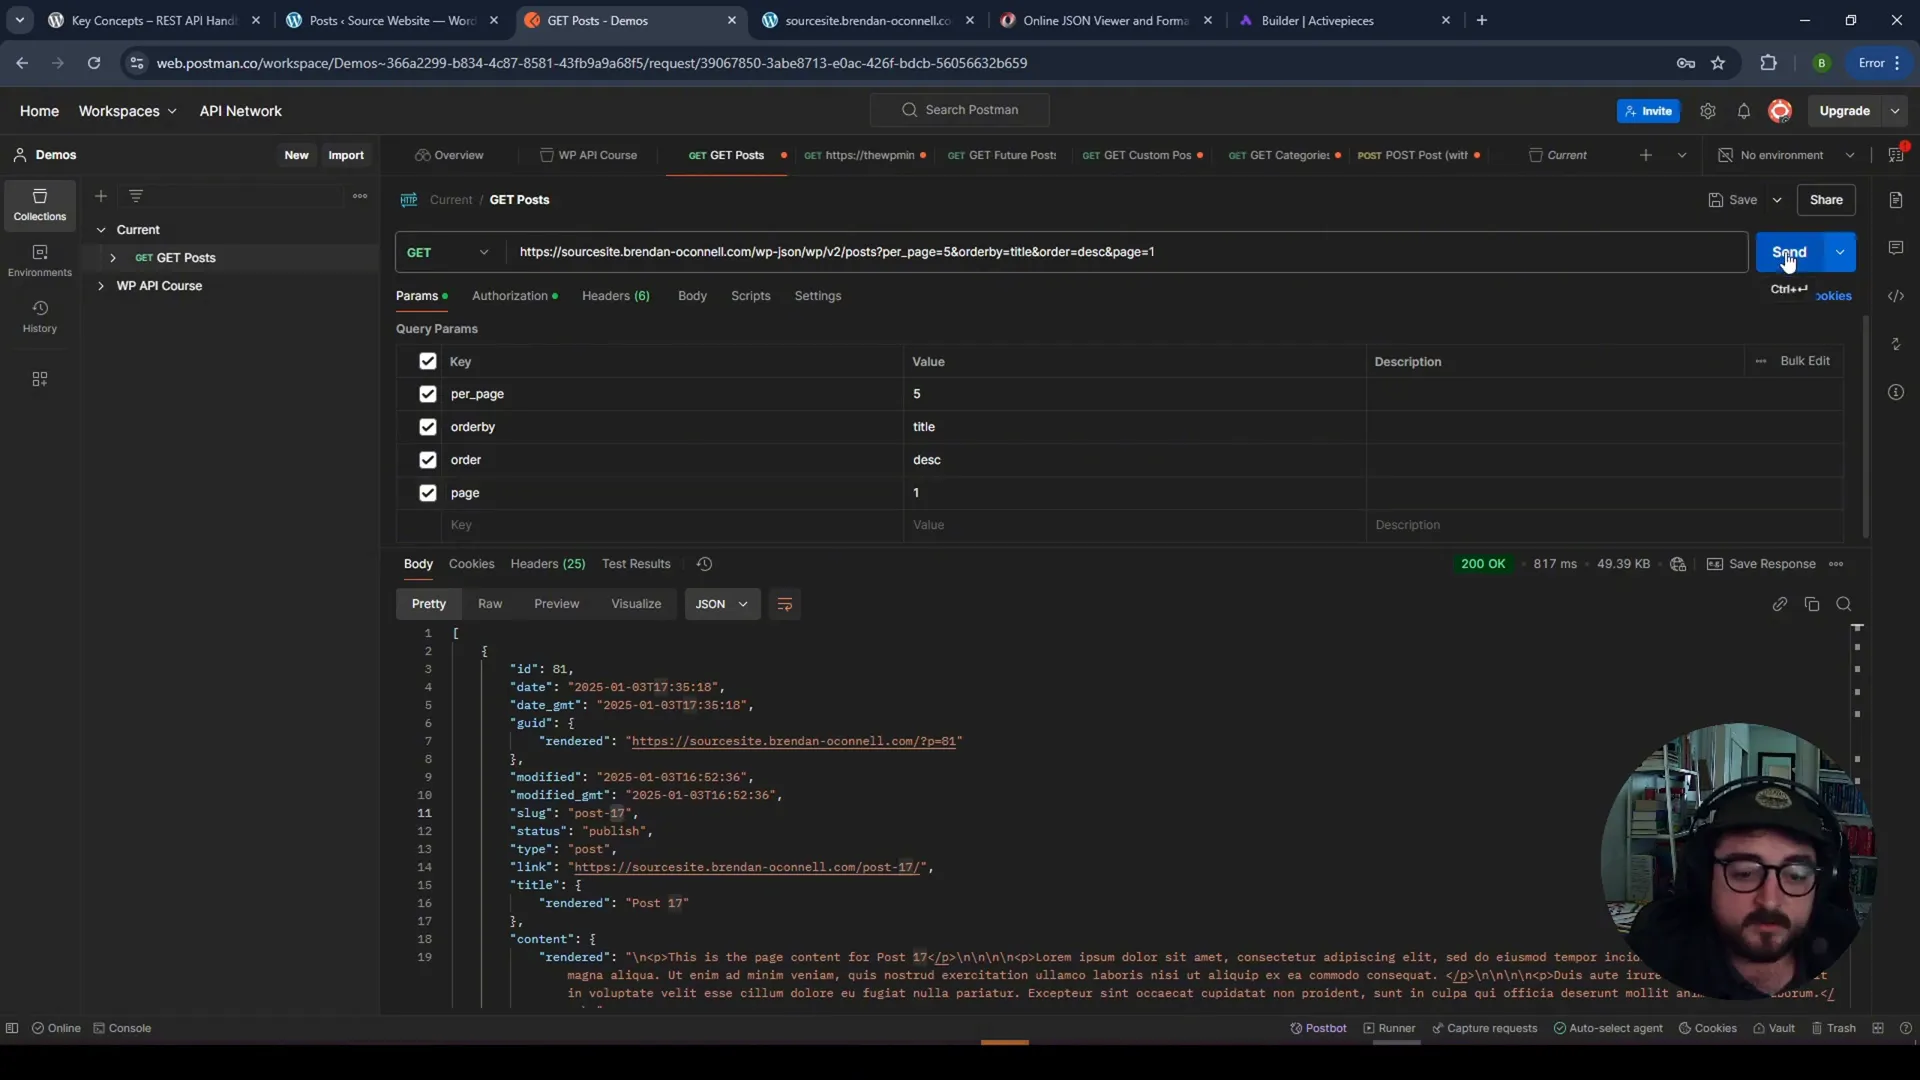Copy response body to clipboard
1920x1080 pixels.
[1812, 604]
